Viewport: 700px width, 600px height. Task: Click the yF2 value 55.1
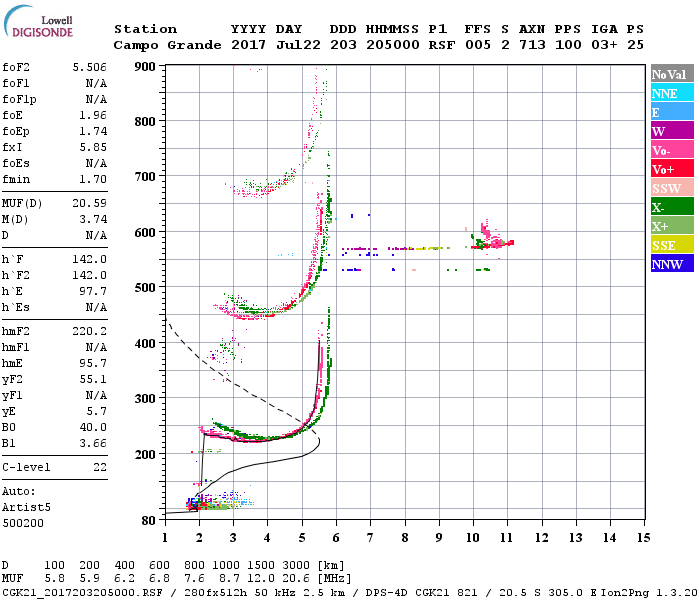[x=93, y=379]
